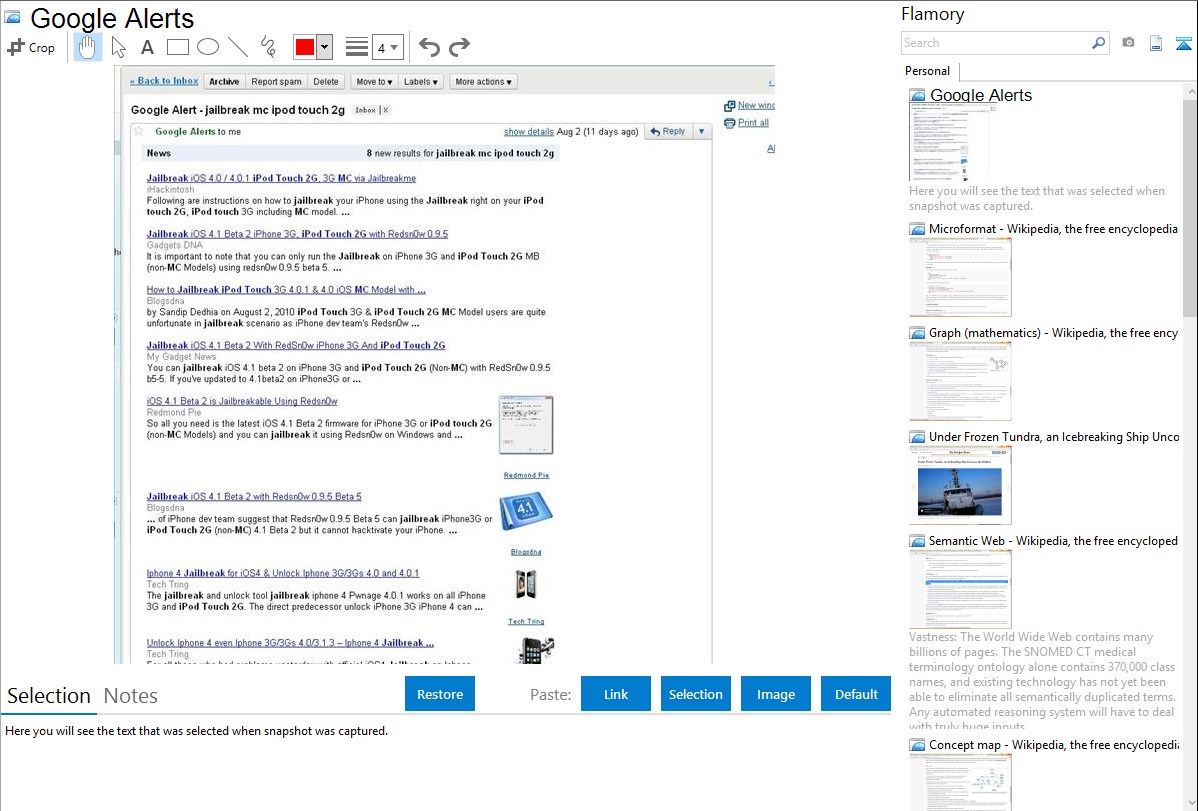Undo the last edit

(x=429, y=47)
